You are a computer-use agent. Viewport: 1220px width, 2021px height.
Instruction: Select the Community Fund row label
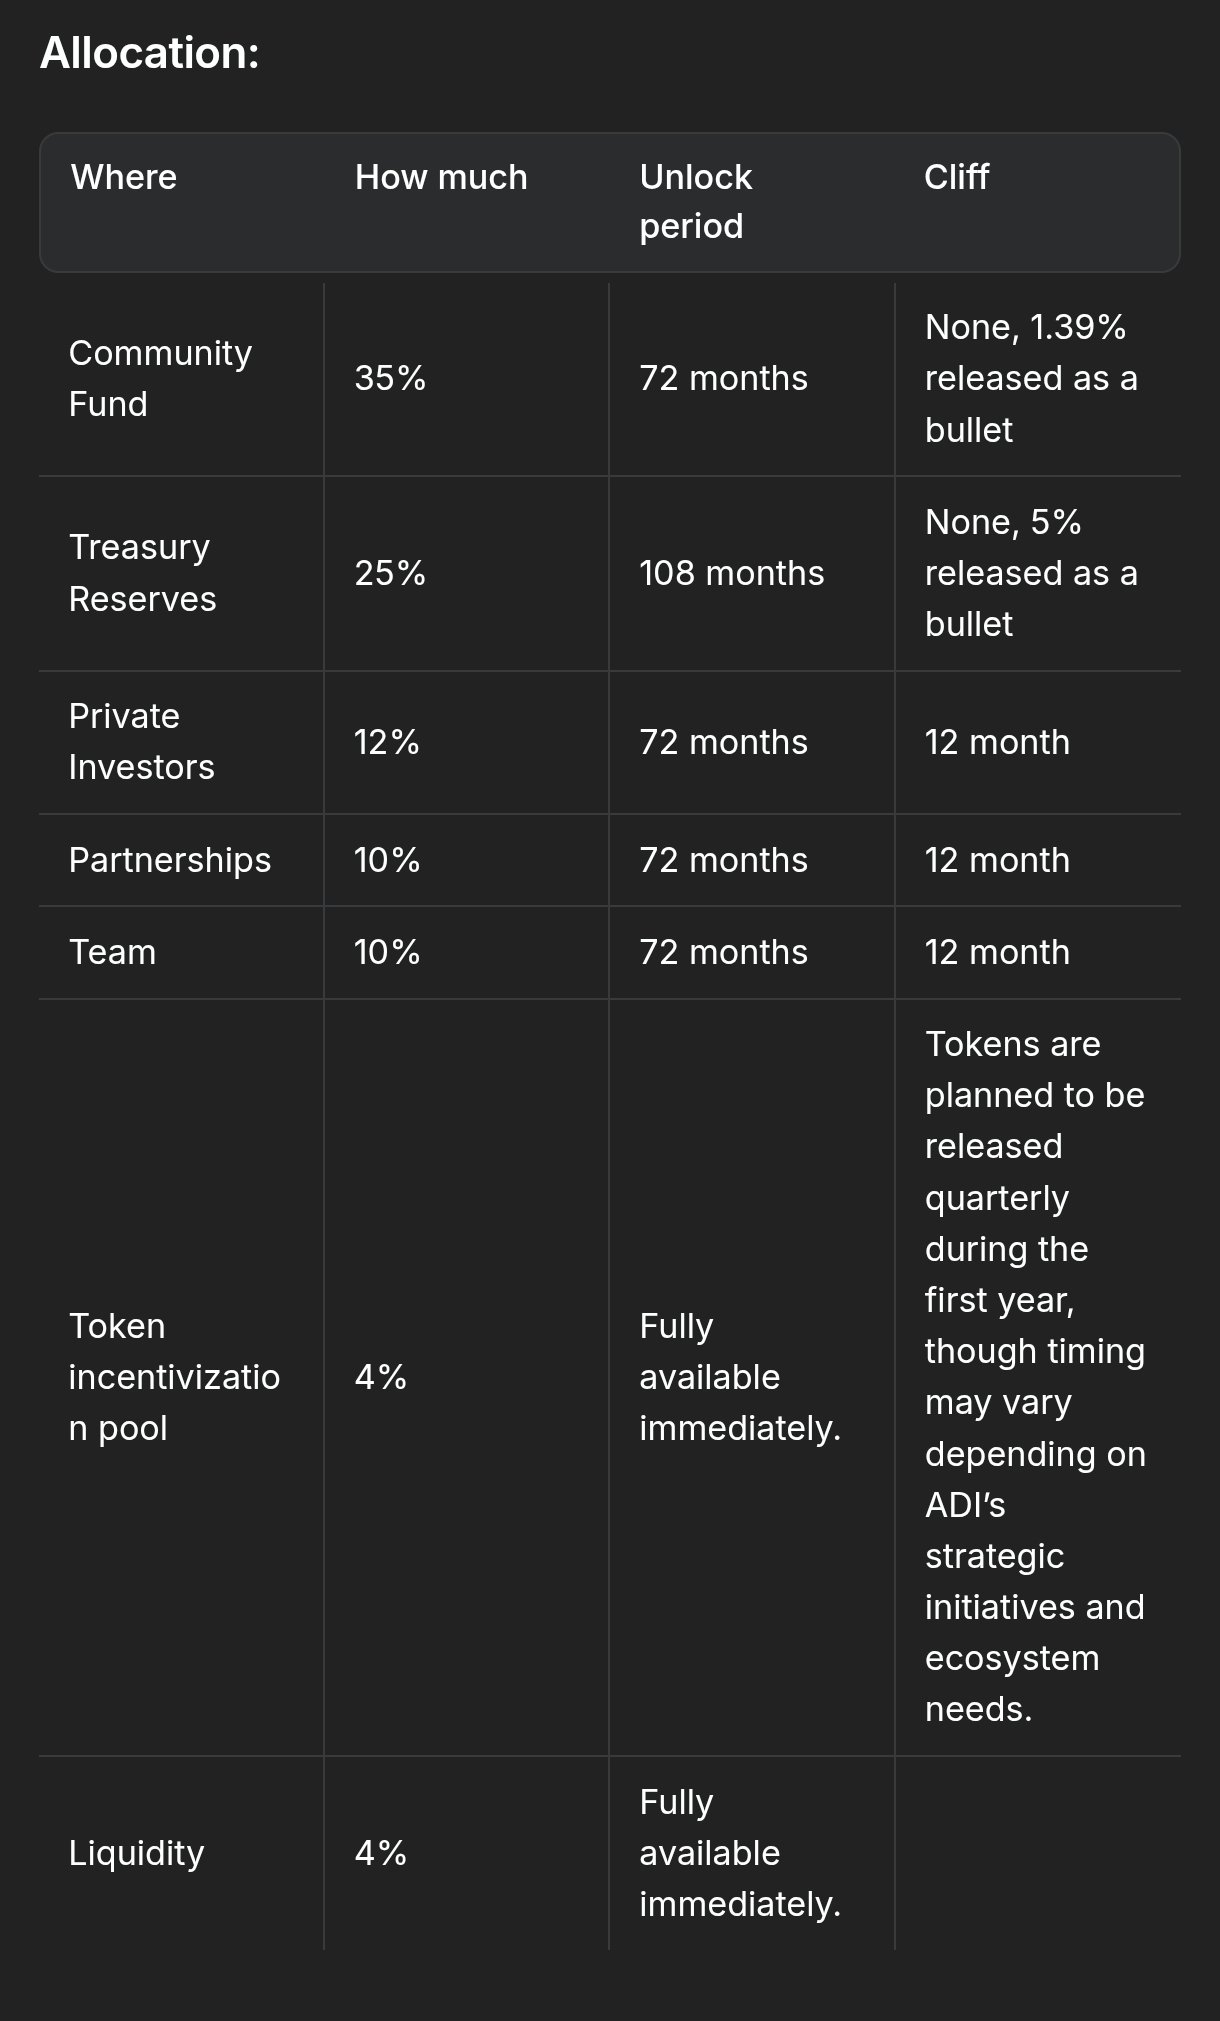pyautogui.click(x=160, y=378)
